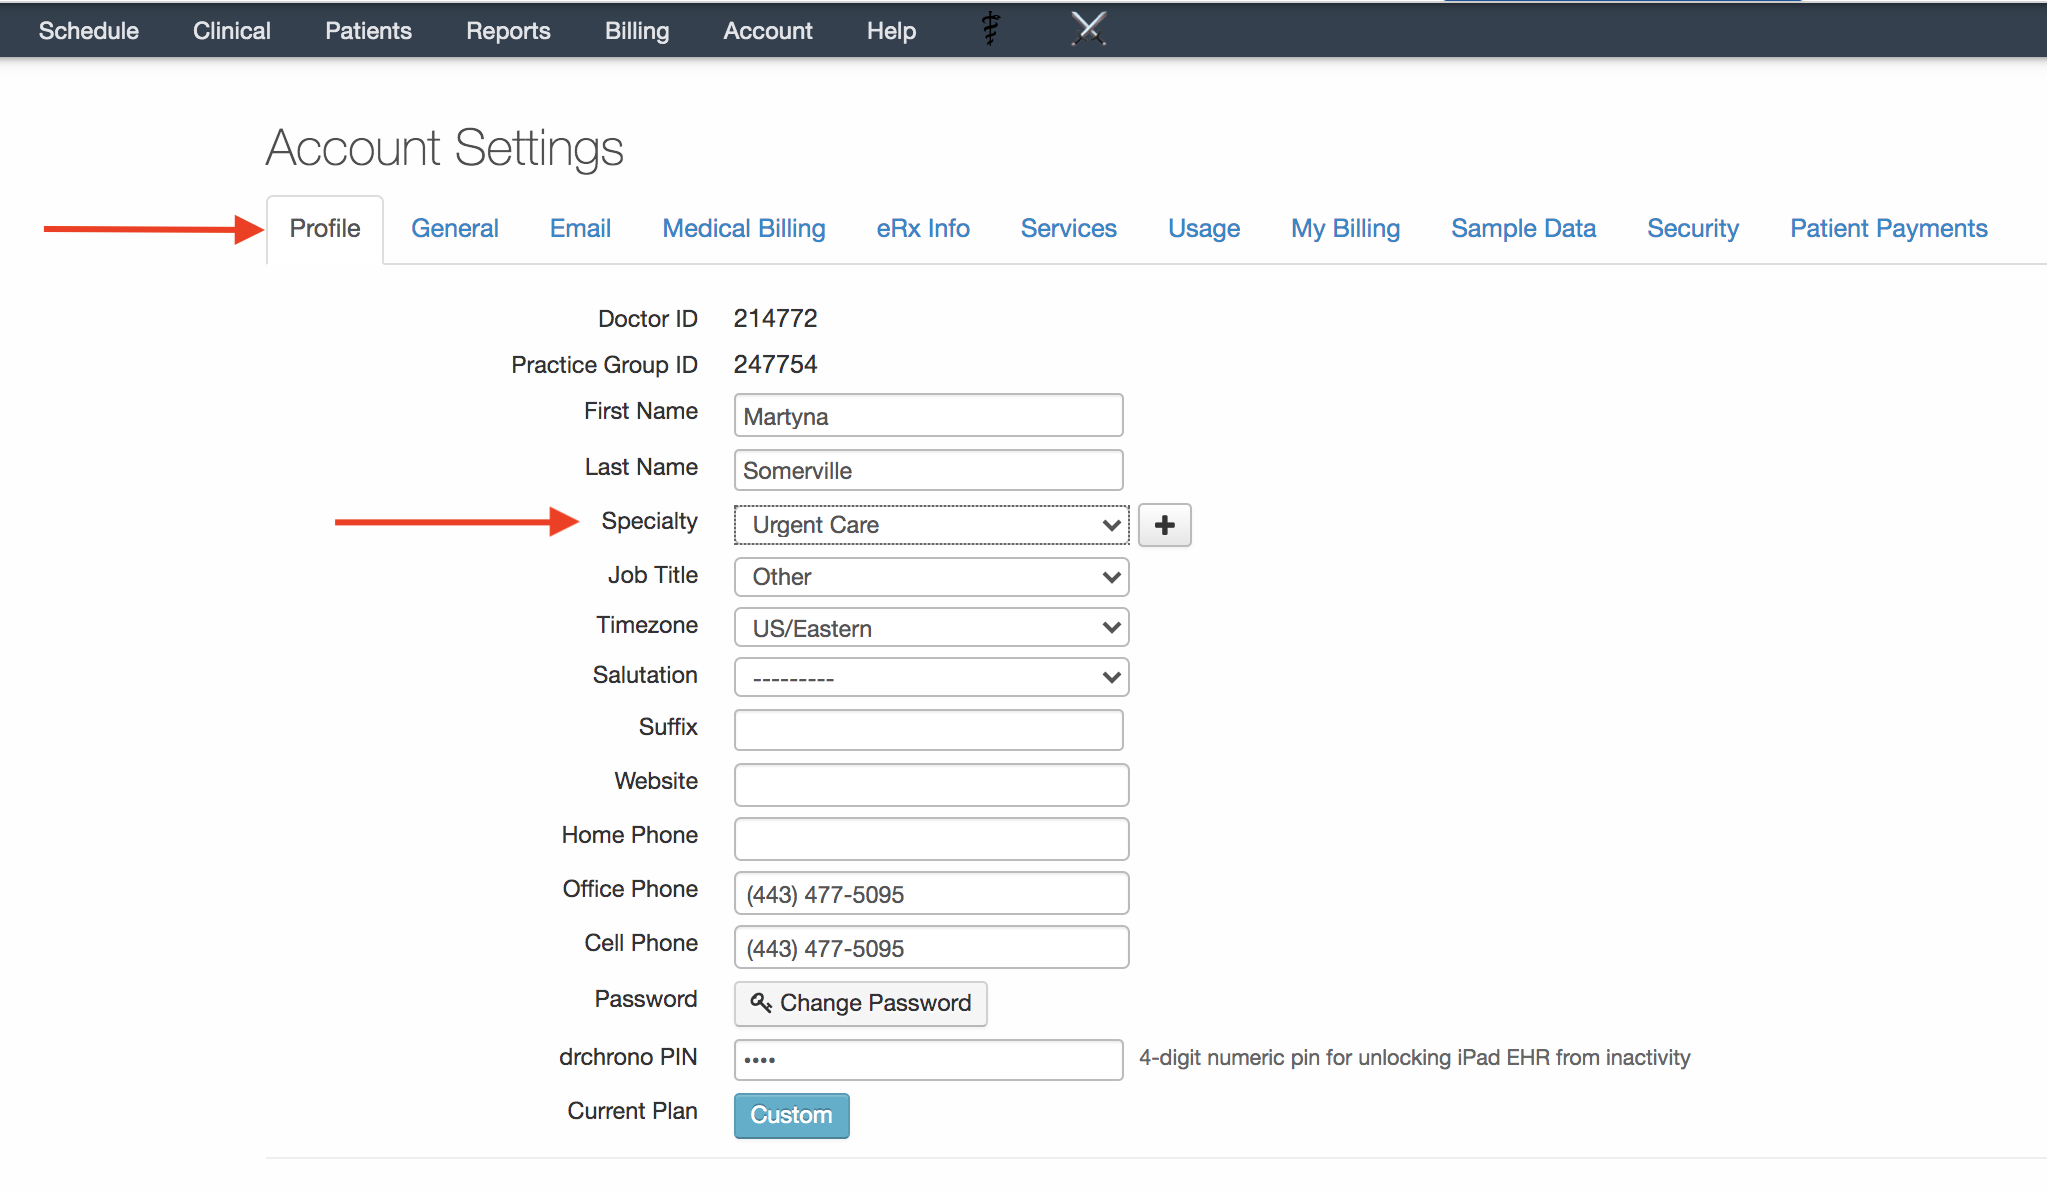Click the Last Name field with Somerville
This screenshot has height=1192, width=2047.
tap(928, 470)
